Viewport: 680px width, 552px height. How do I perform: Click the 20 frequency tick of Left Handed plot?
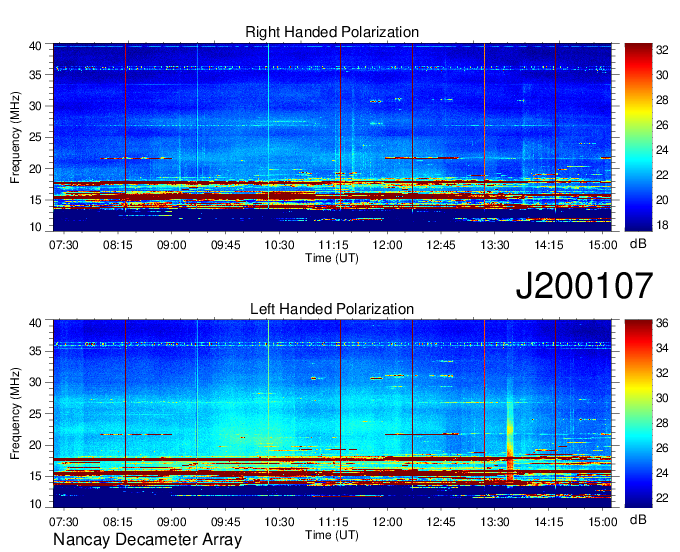[x=35, y=445]
